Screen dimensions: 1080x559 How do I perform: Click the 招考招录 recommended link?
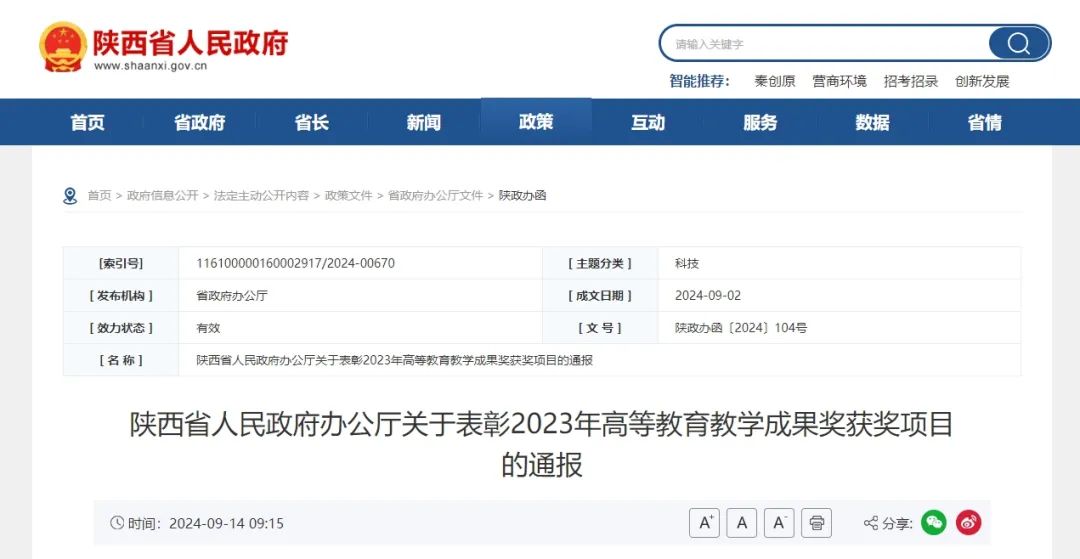click(911, 81)
